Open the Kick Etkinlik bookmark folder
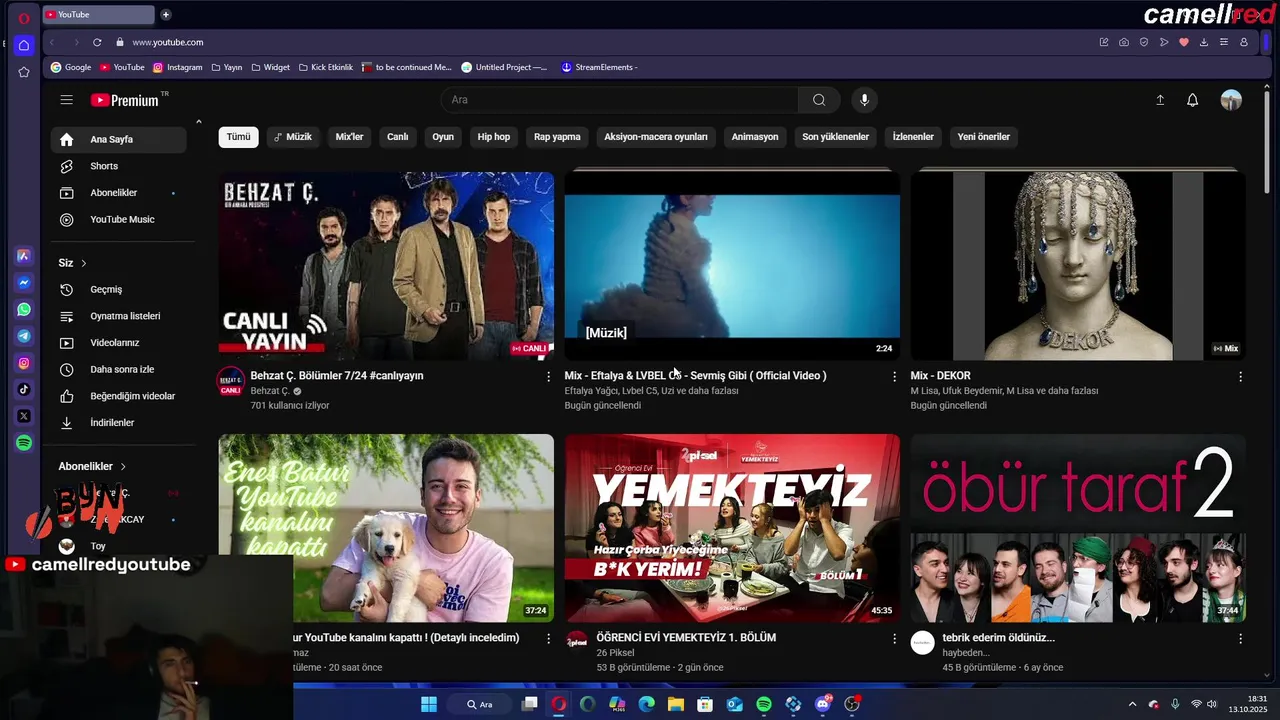 pos(325,67)
